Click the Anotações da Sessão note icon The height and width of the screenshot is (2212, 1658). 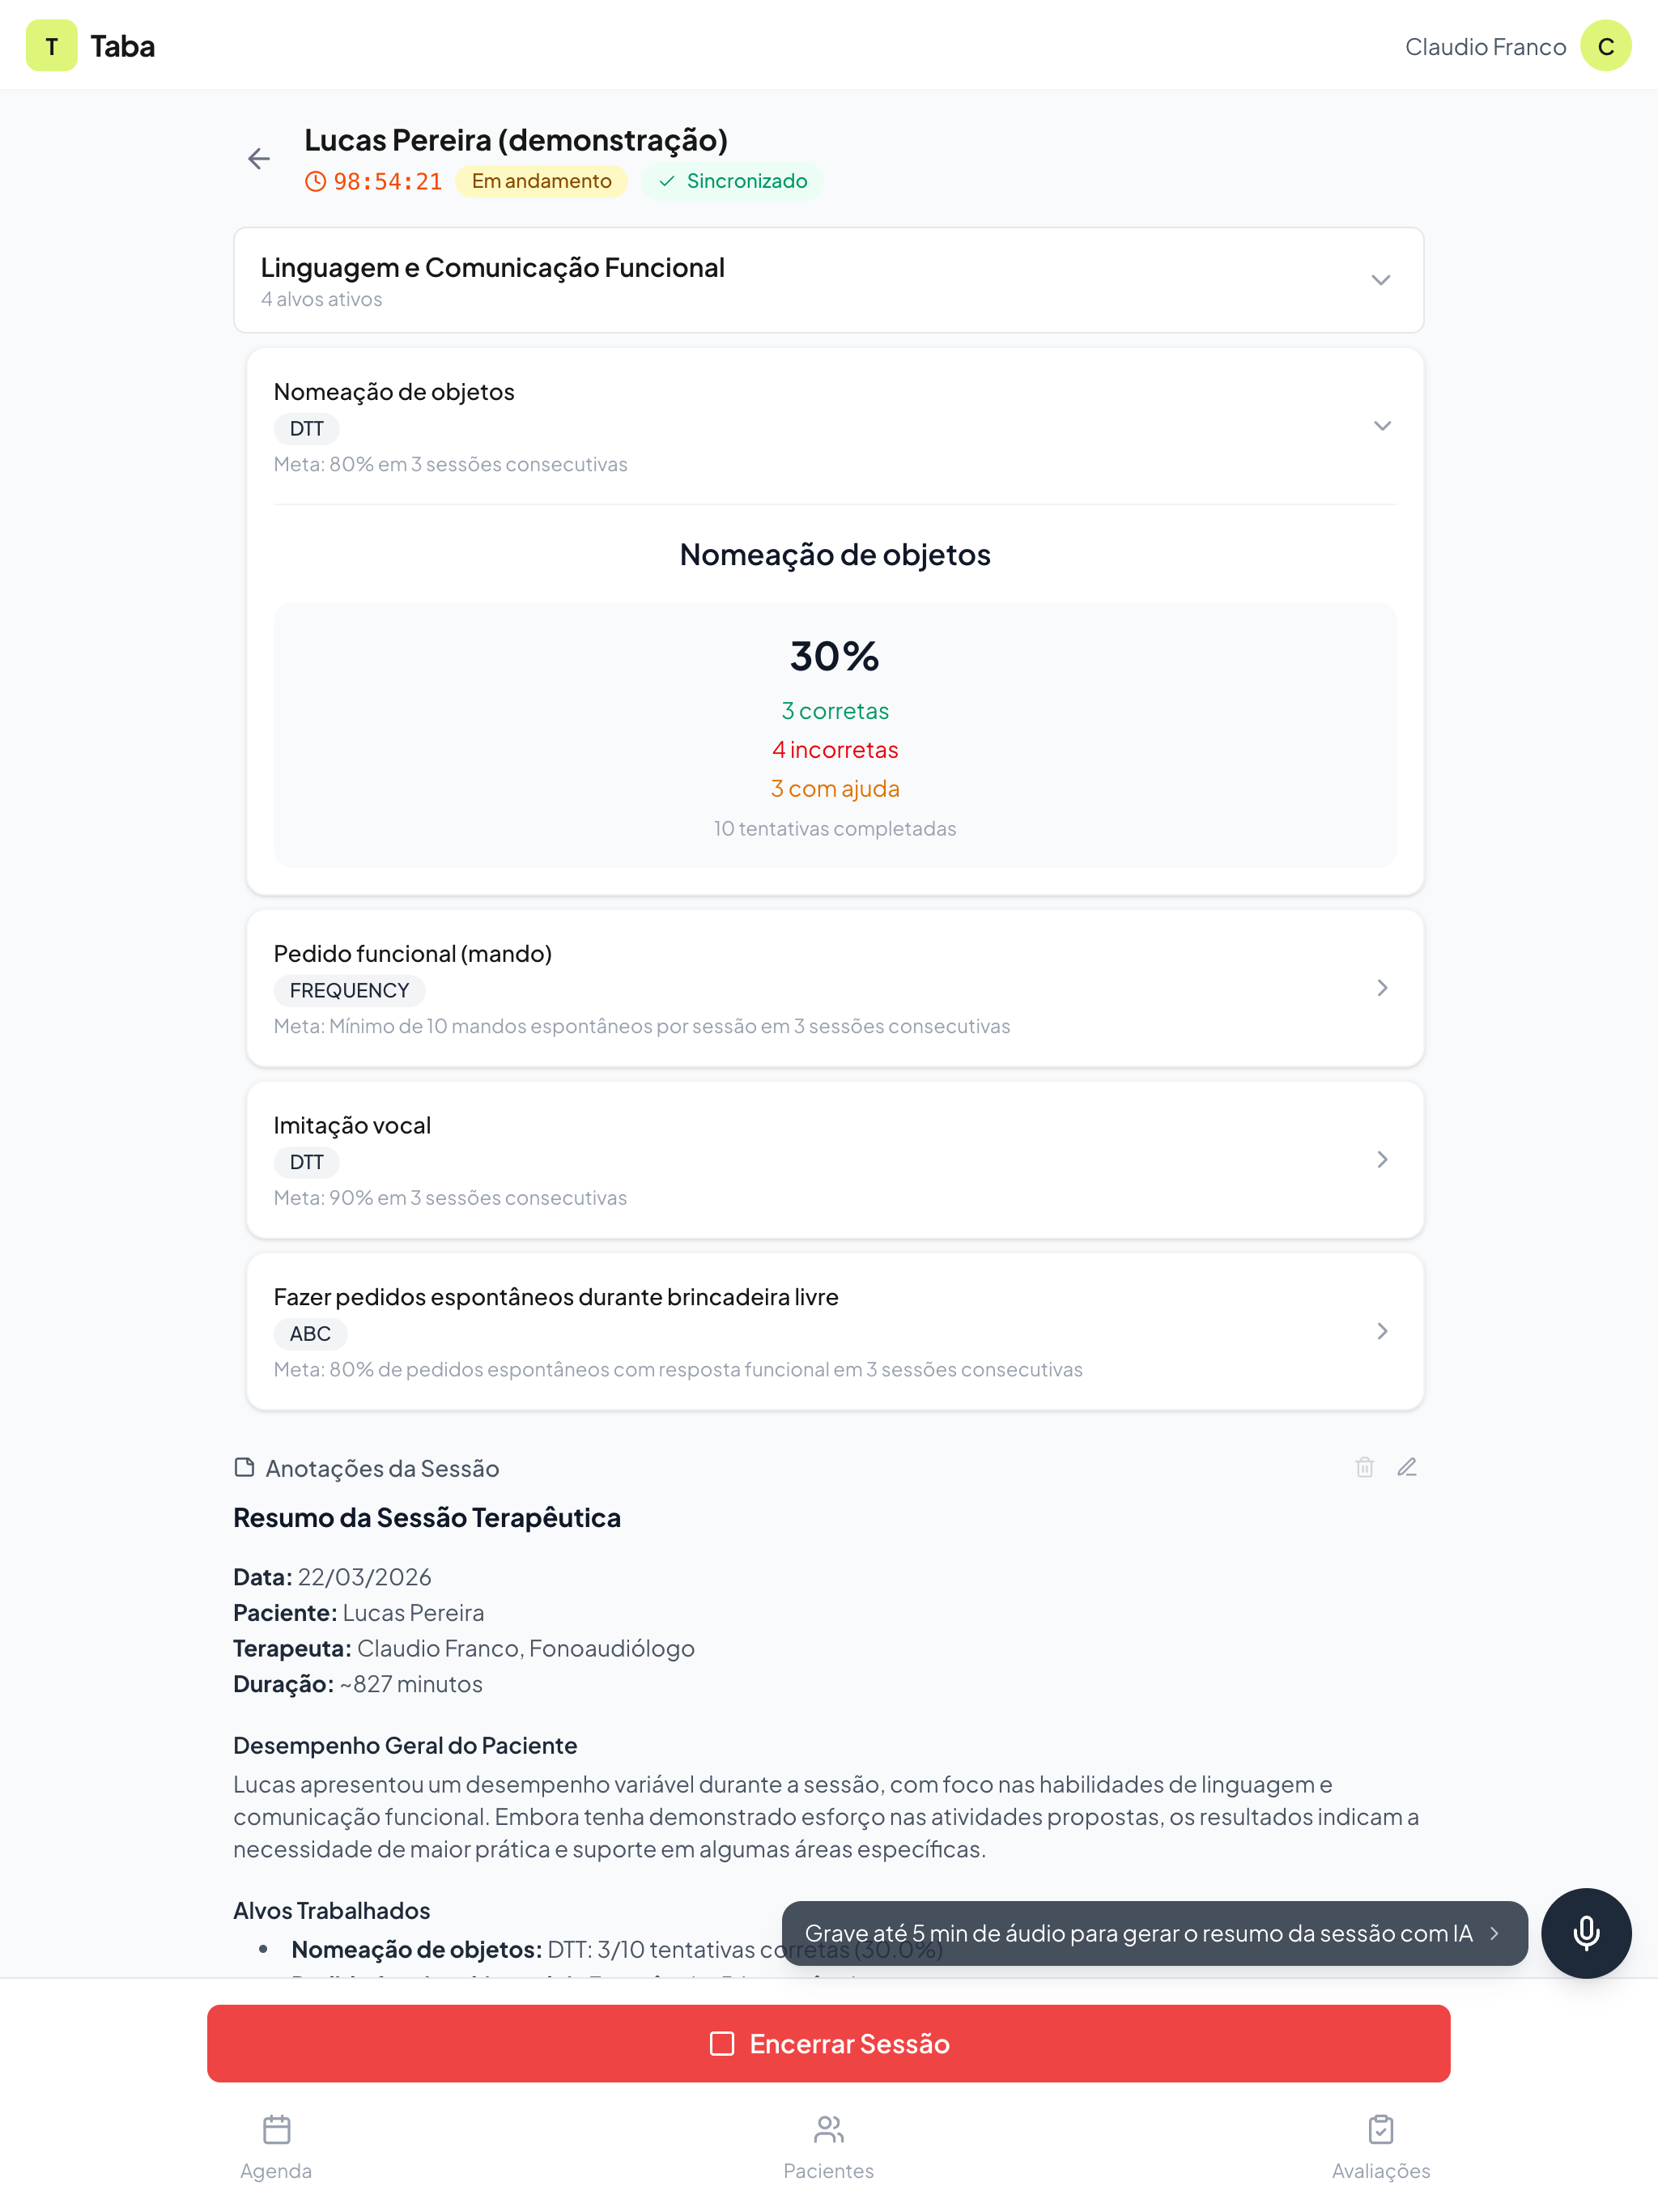(x=244, y=1467)
